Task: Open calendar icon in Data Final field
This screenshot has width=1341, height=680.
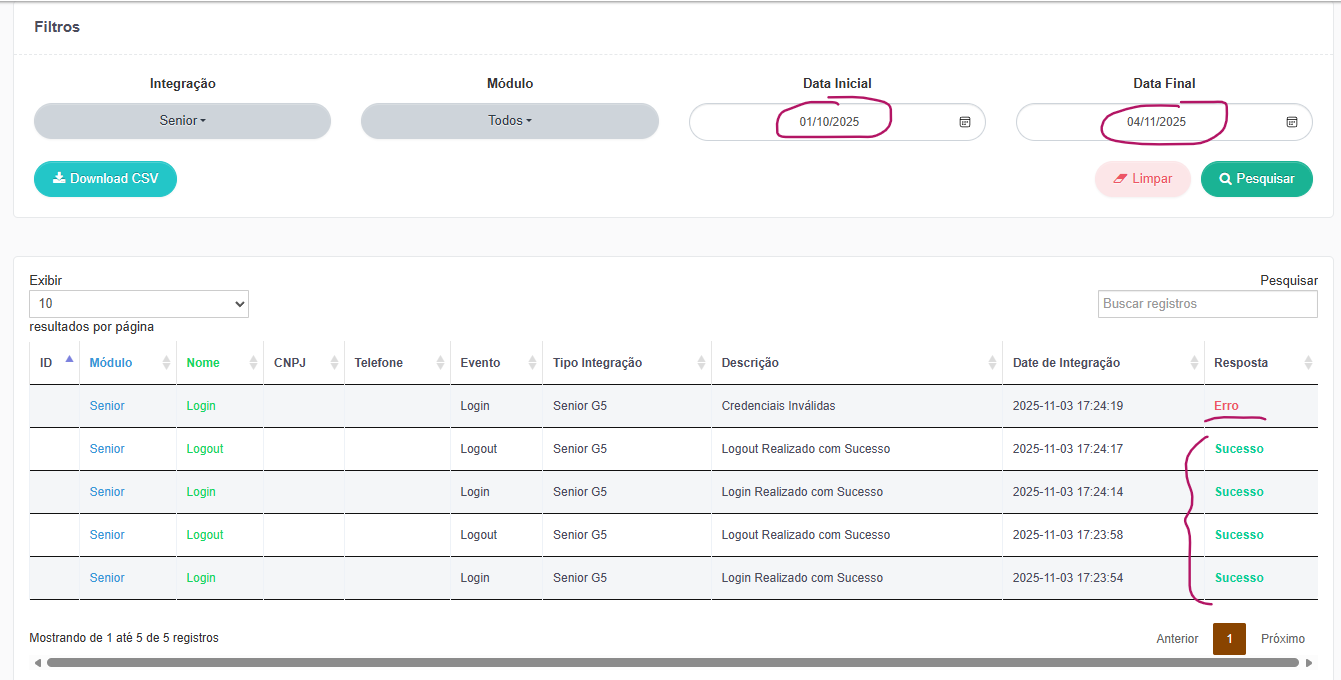Action: point(1292,122)
